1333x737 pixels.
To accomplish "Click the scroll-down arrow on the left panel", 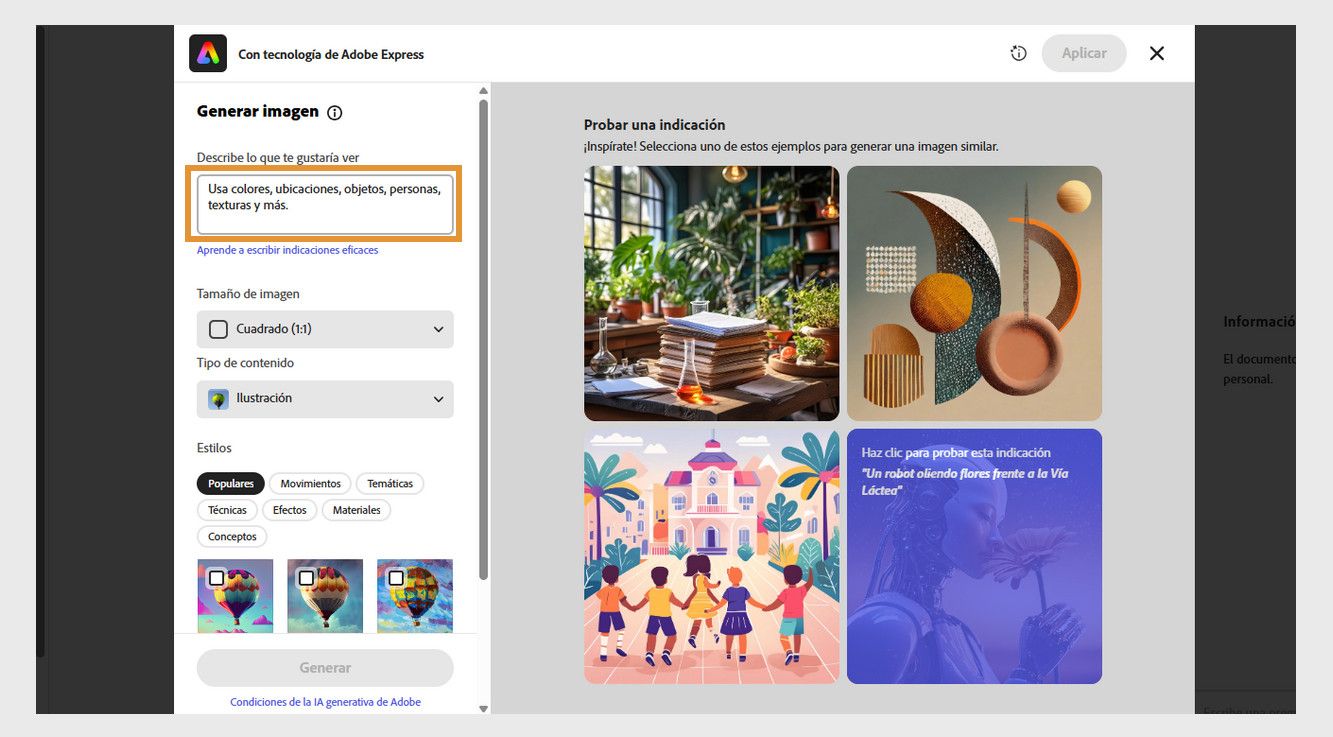I will [483, 708].
